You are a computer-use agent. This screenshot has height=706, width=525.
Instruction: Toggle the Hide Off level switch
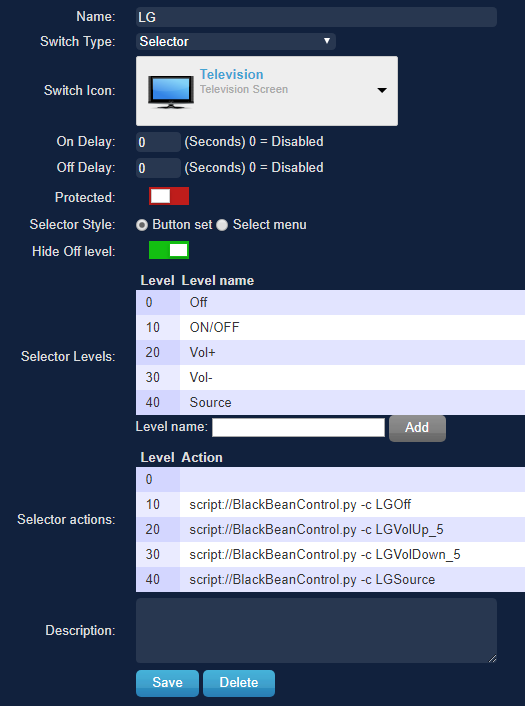coord(169,250)
